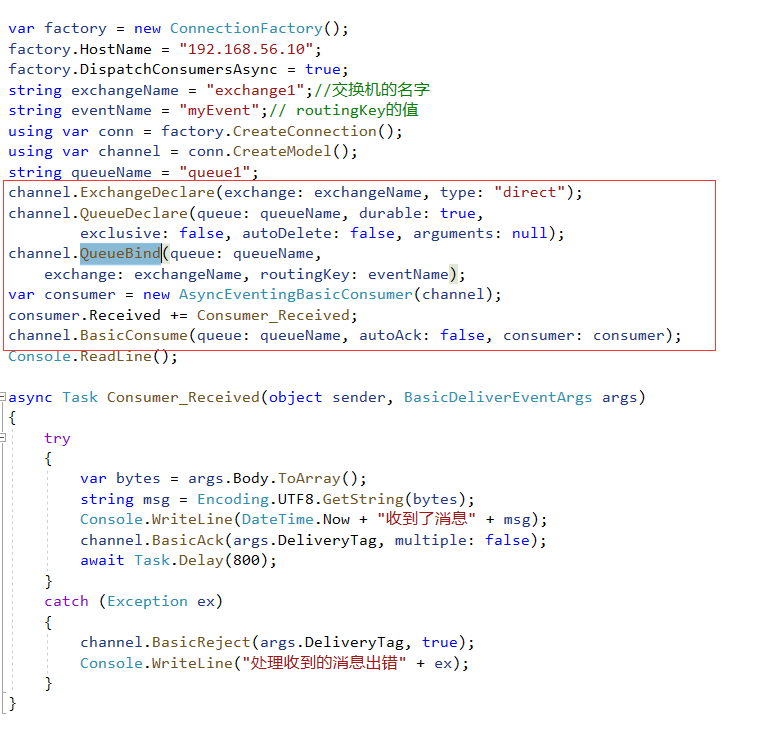Click the DateTime type name

(277, 519)
